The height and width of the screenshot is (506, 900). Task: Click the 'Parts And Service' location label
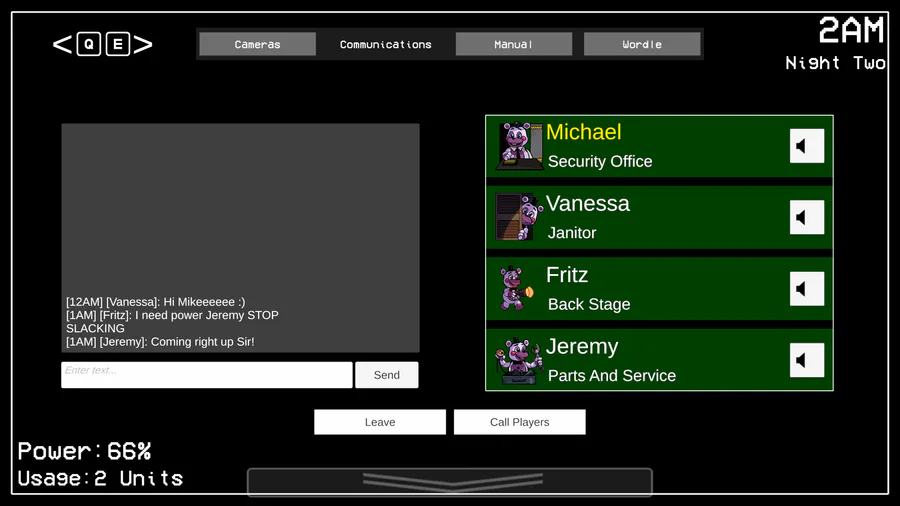(612, 376)
